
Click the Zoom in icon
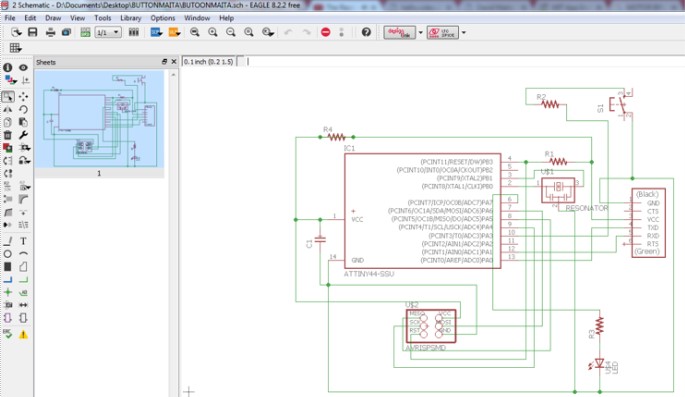[213, 32]
